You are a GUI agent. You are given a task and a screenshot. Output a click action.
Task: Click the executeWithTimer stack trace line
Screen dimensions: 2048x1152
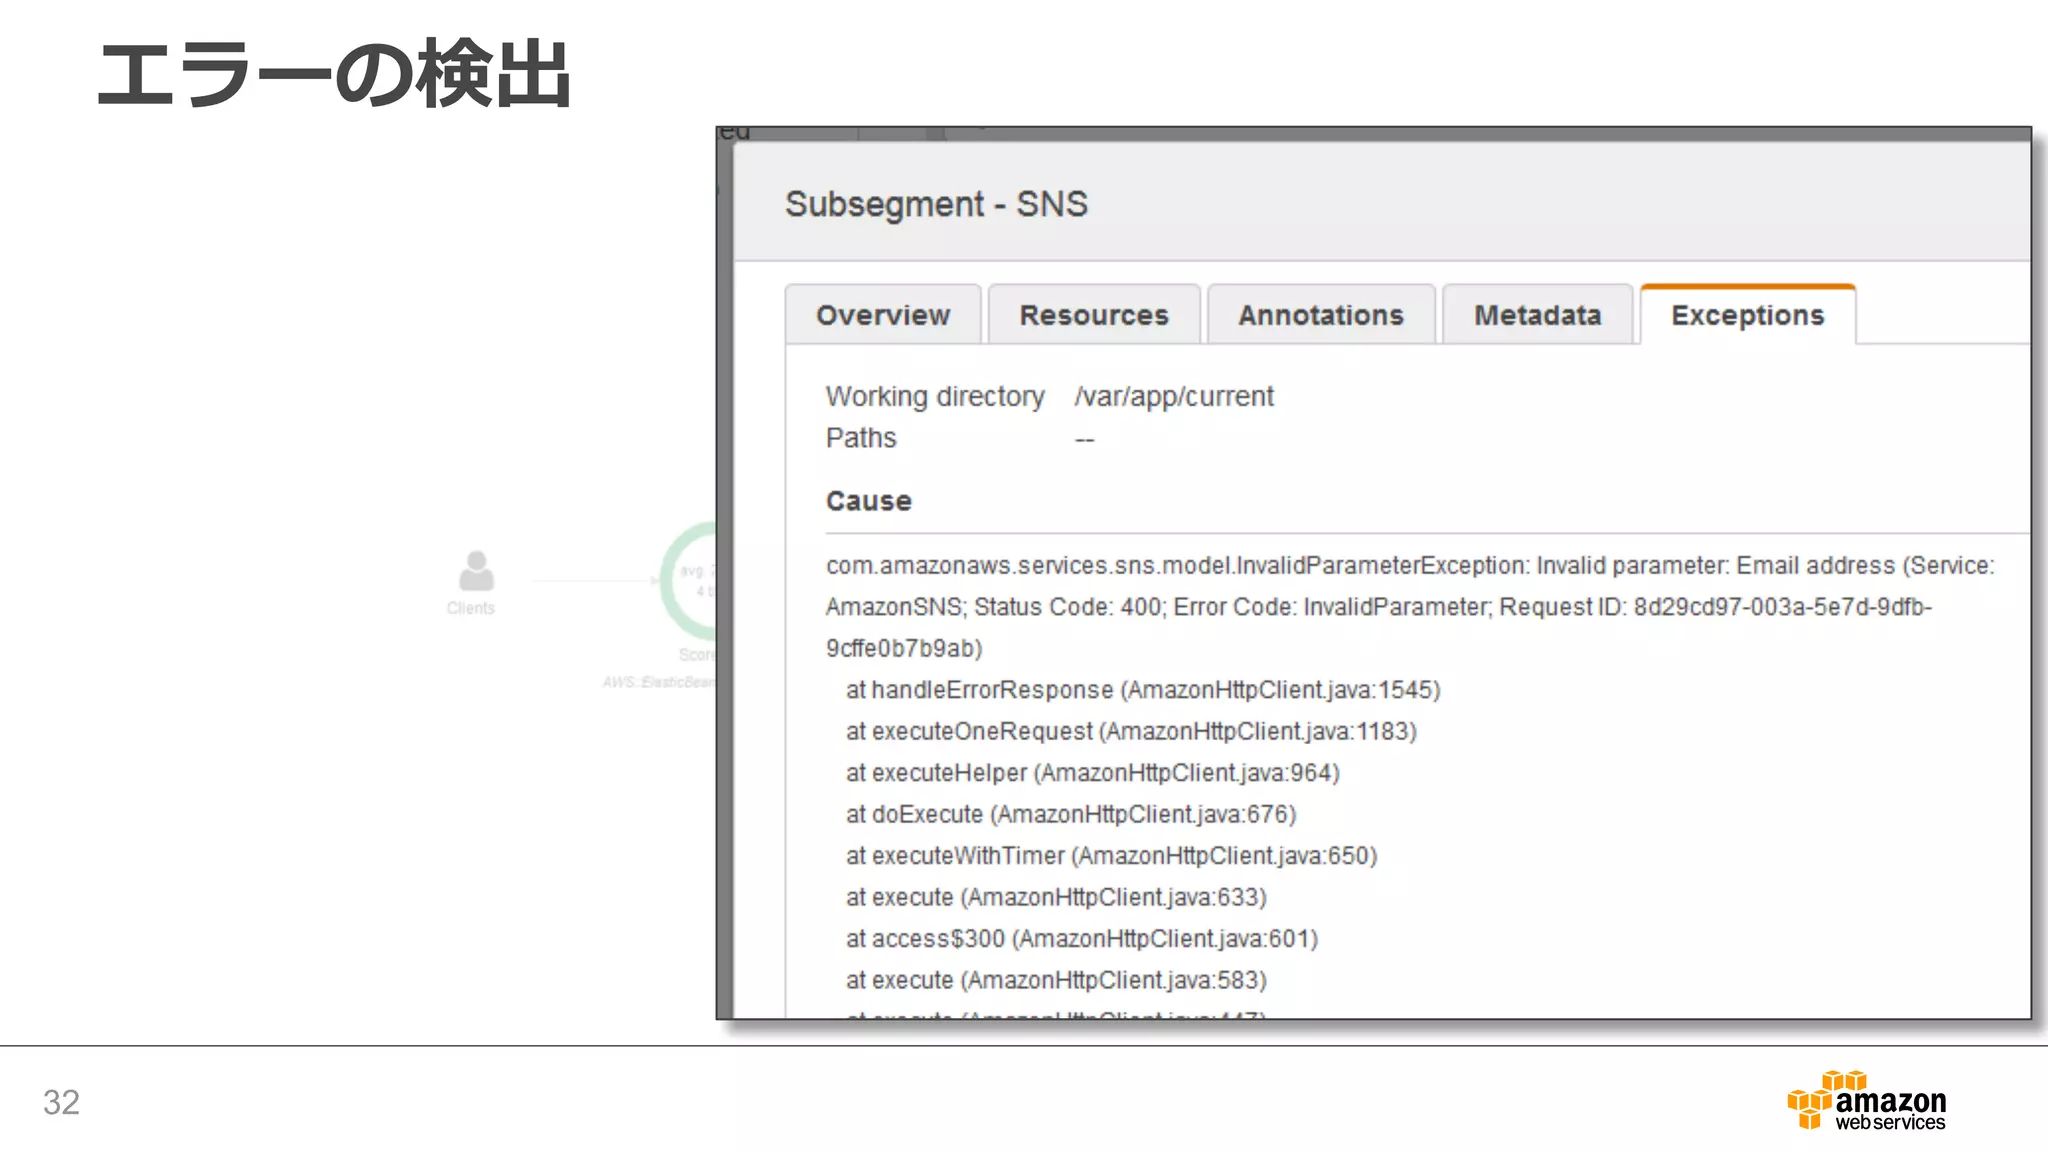tap(1111, 856)
